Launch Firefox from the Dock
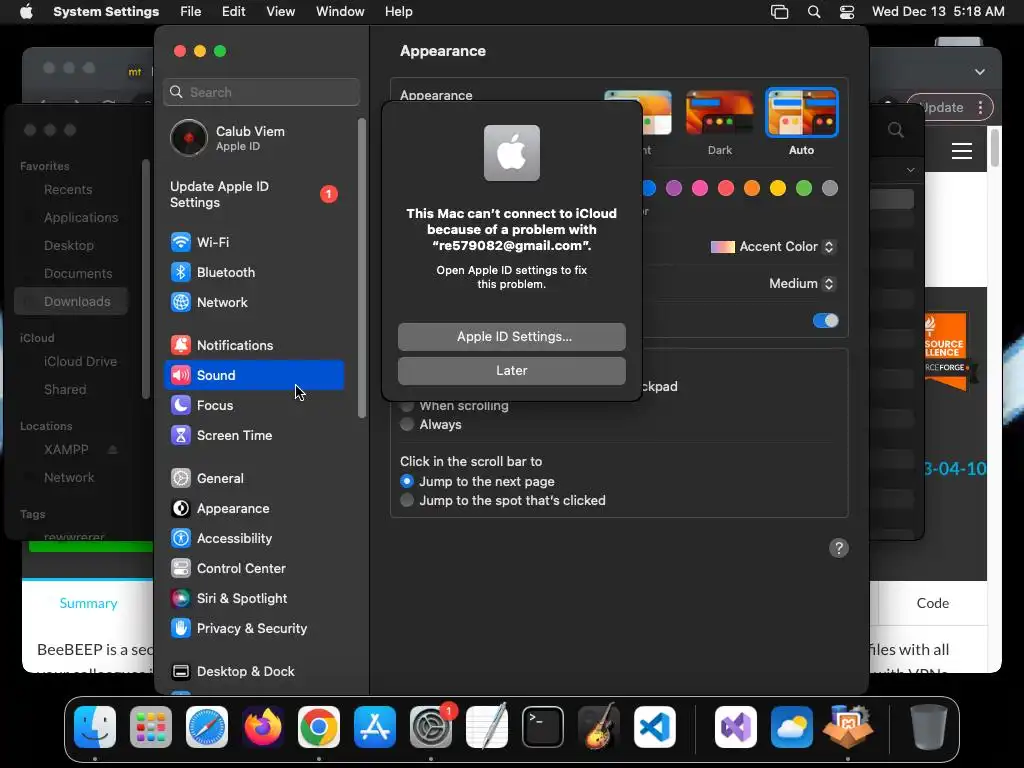1024x768 pixels. (263, 727)
